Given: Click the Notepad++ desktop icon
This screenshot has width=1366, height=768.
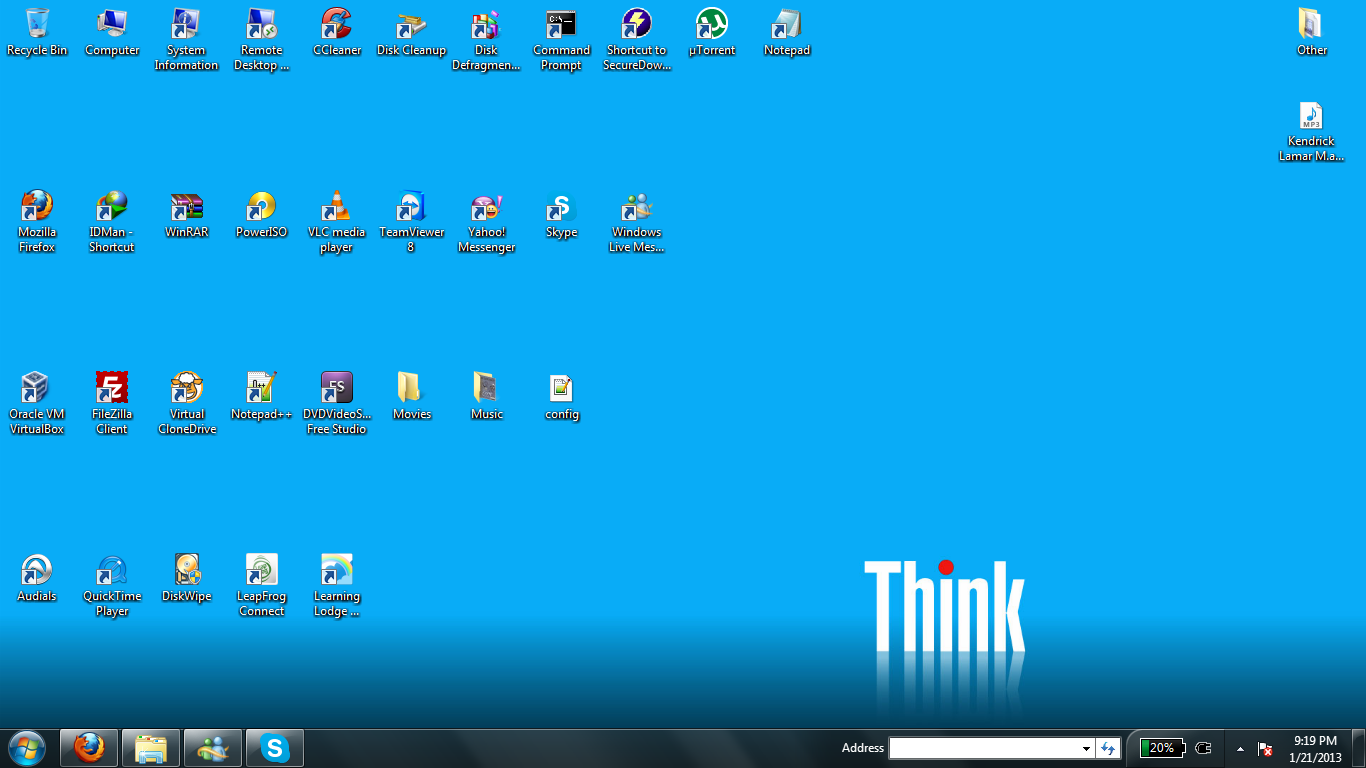Looking at the screenshot, I should [261, 389].
